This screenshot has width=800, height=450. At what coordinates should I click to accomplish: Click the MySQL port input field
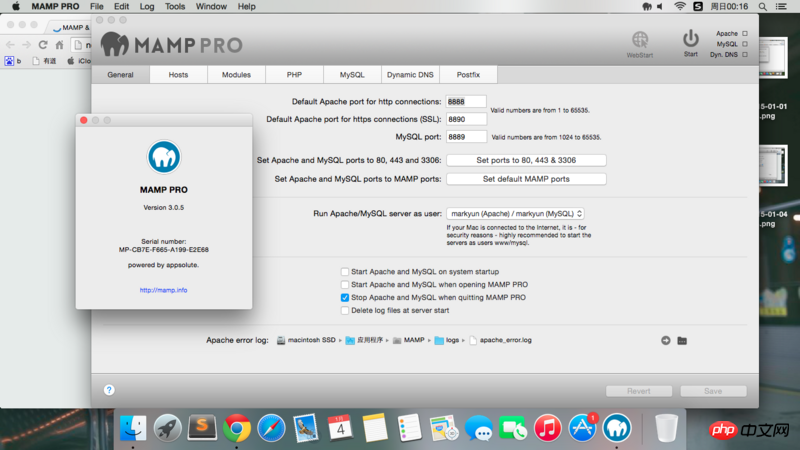pos(466,136)
